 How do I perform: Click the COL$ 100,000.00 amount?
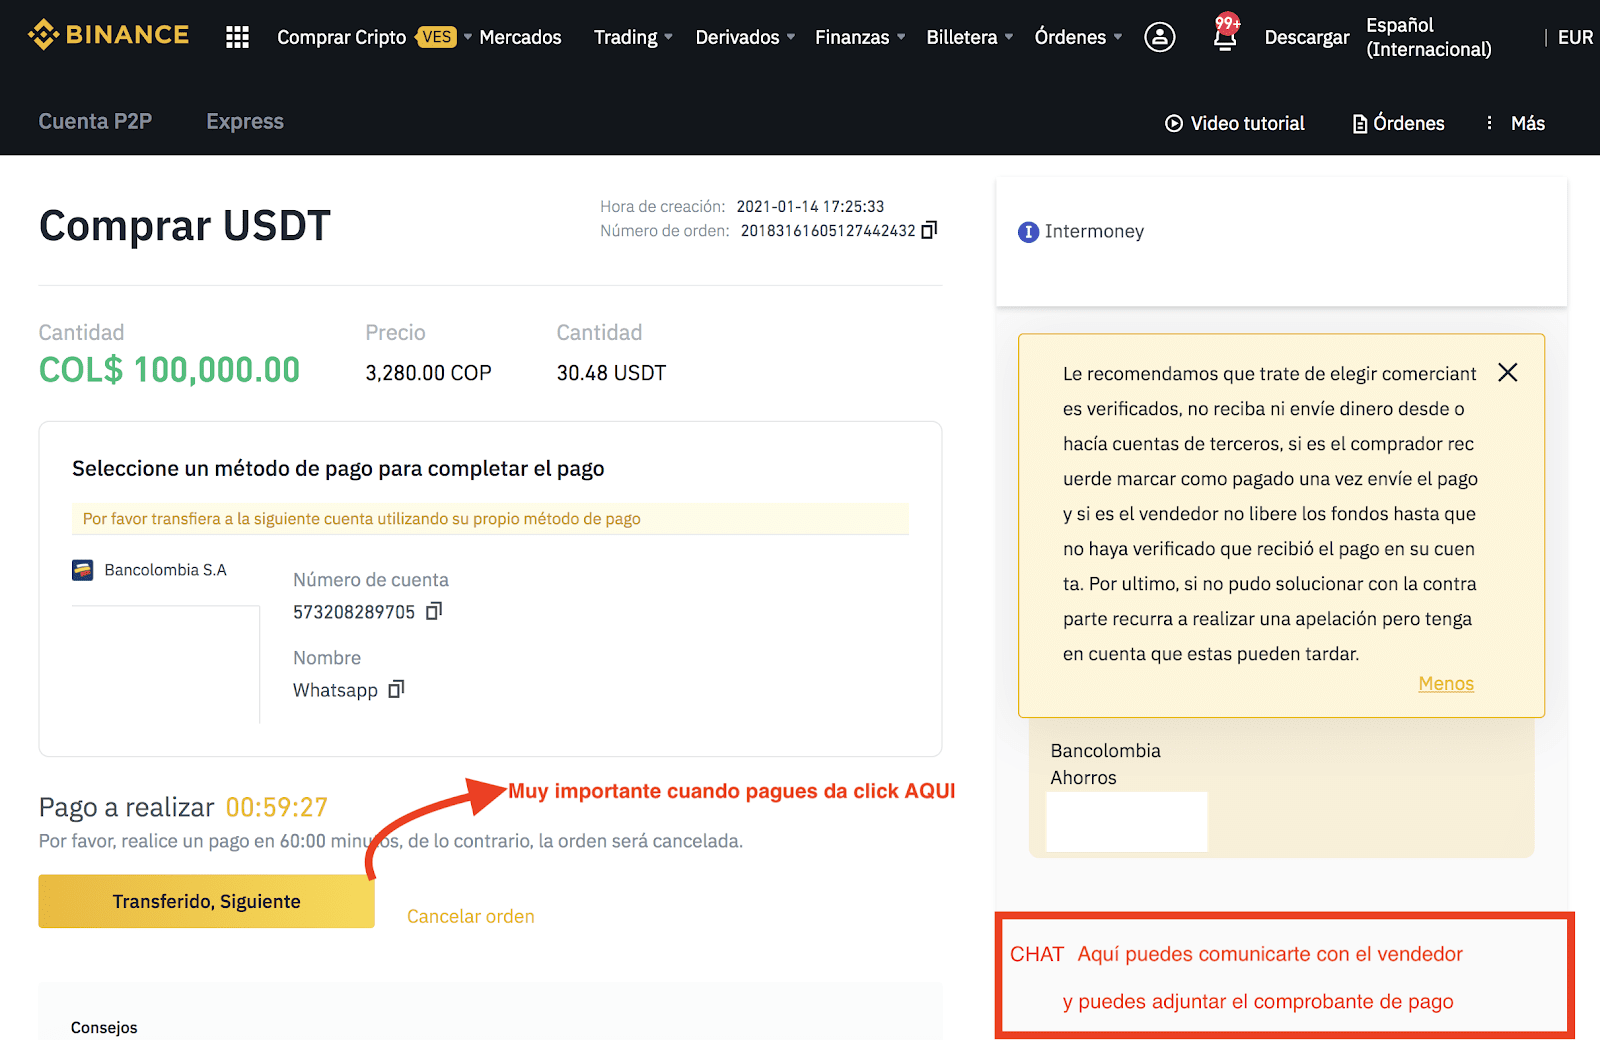tap(169, 370)
